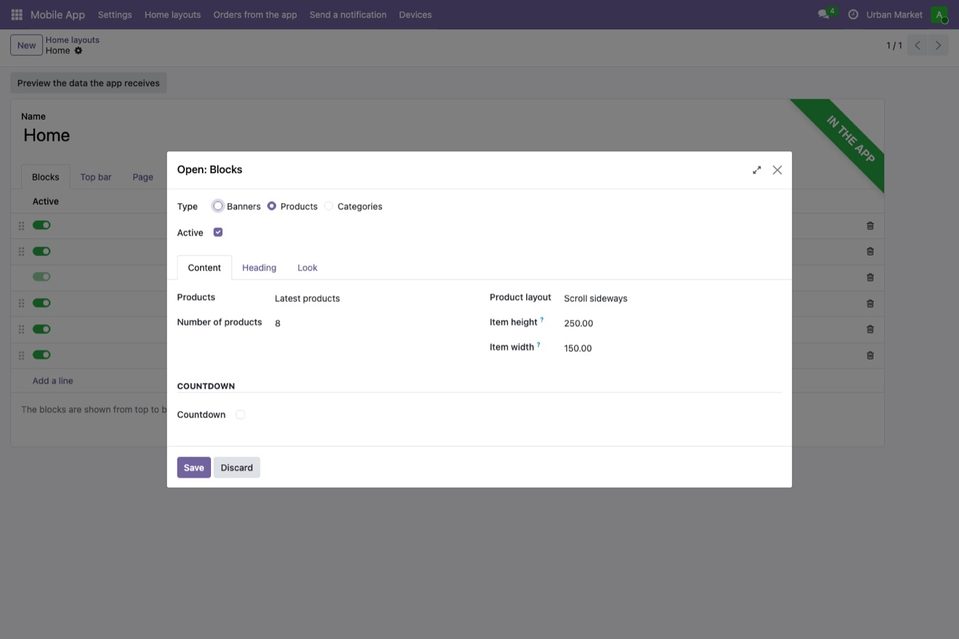Open the Urban Market company switcher
Viewport: 959px width, 639px height.
point(894,15)
